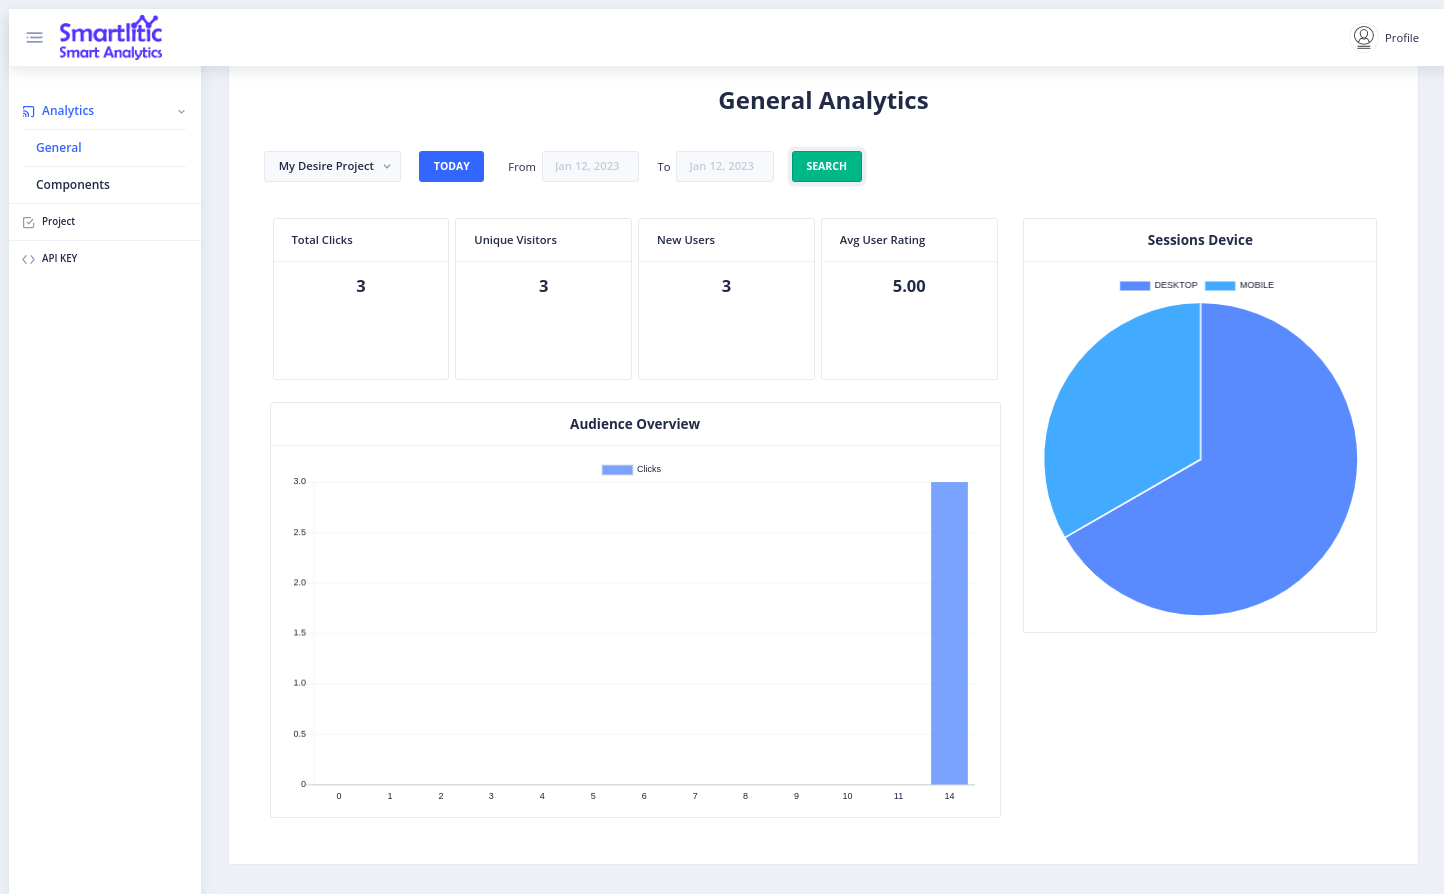The height and width of the screenshot is (894, 1444).
Task: Click the Avg User Rating heading
Action: 882,240
